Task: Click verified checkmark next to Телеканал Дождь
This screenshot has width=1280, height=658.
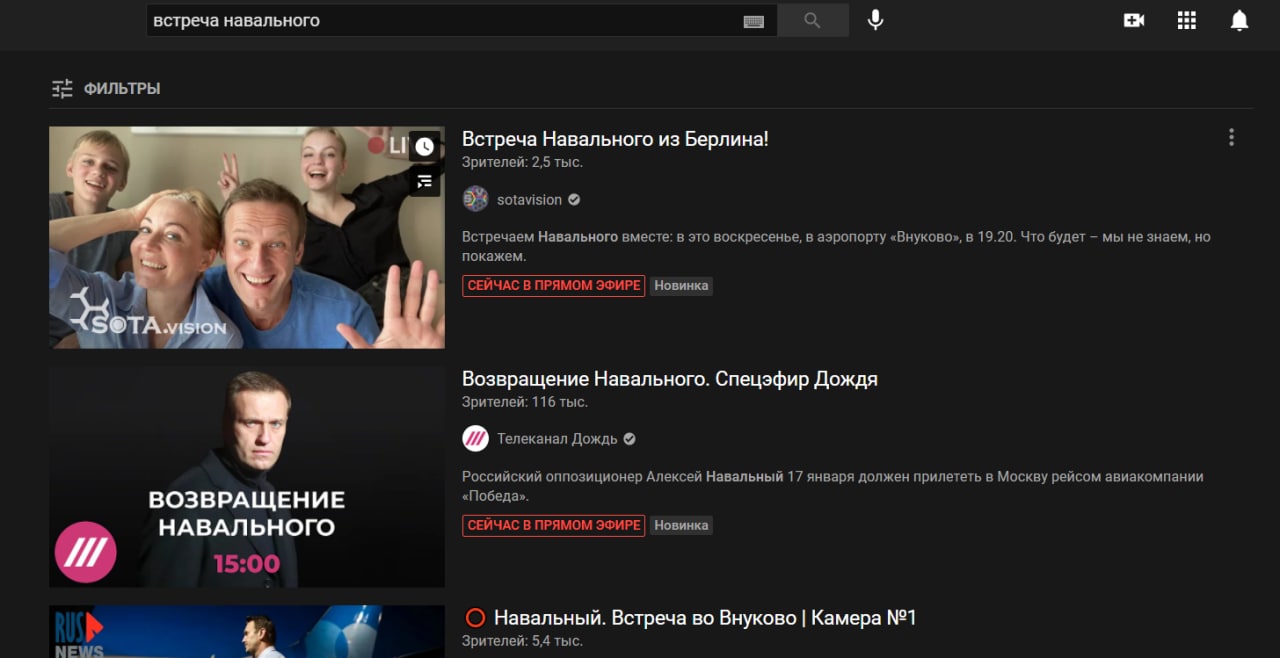Action: [x=630, y=438]
